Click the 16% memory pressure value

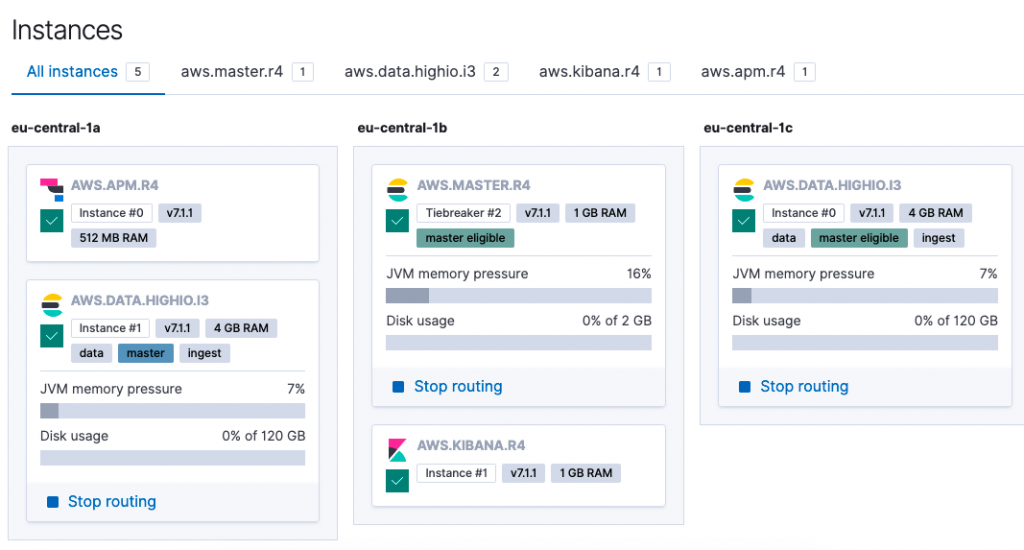tap(639, 274)
